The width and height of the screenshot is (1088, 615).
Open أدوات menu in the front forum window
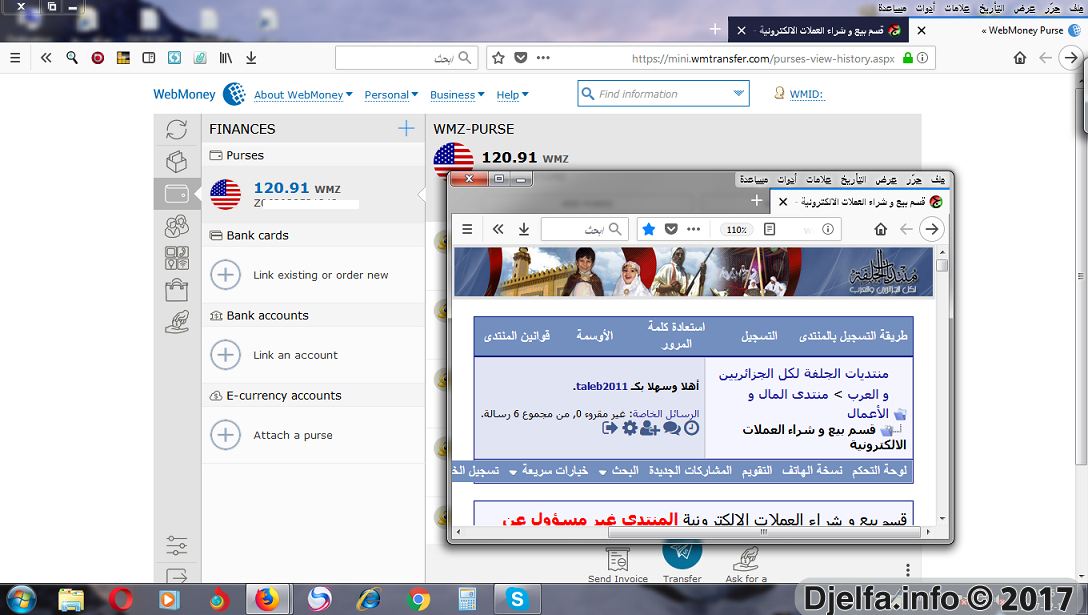(787, 179)
